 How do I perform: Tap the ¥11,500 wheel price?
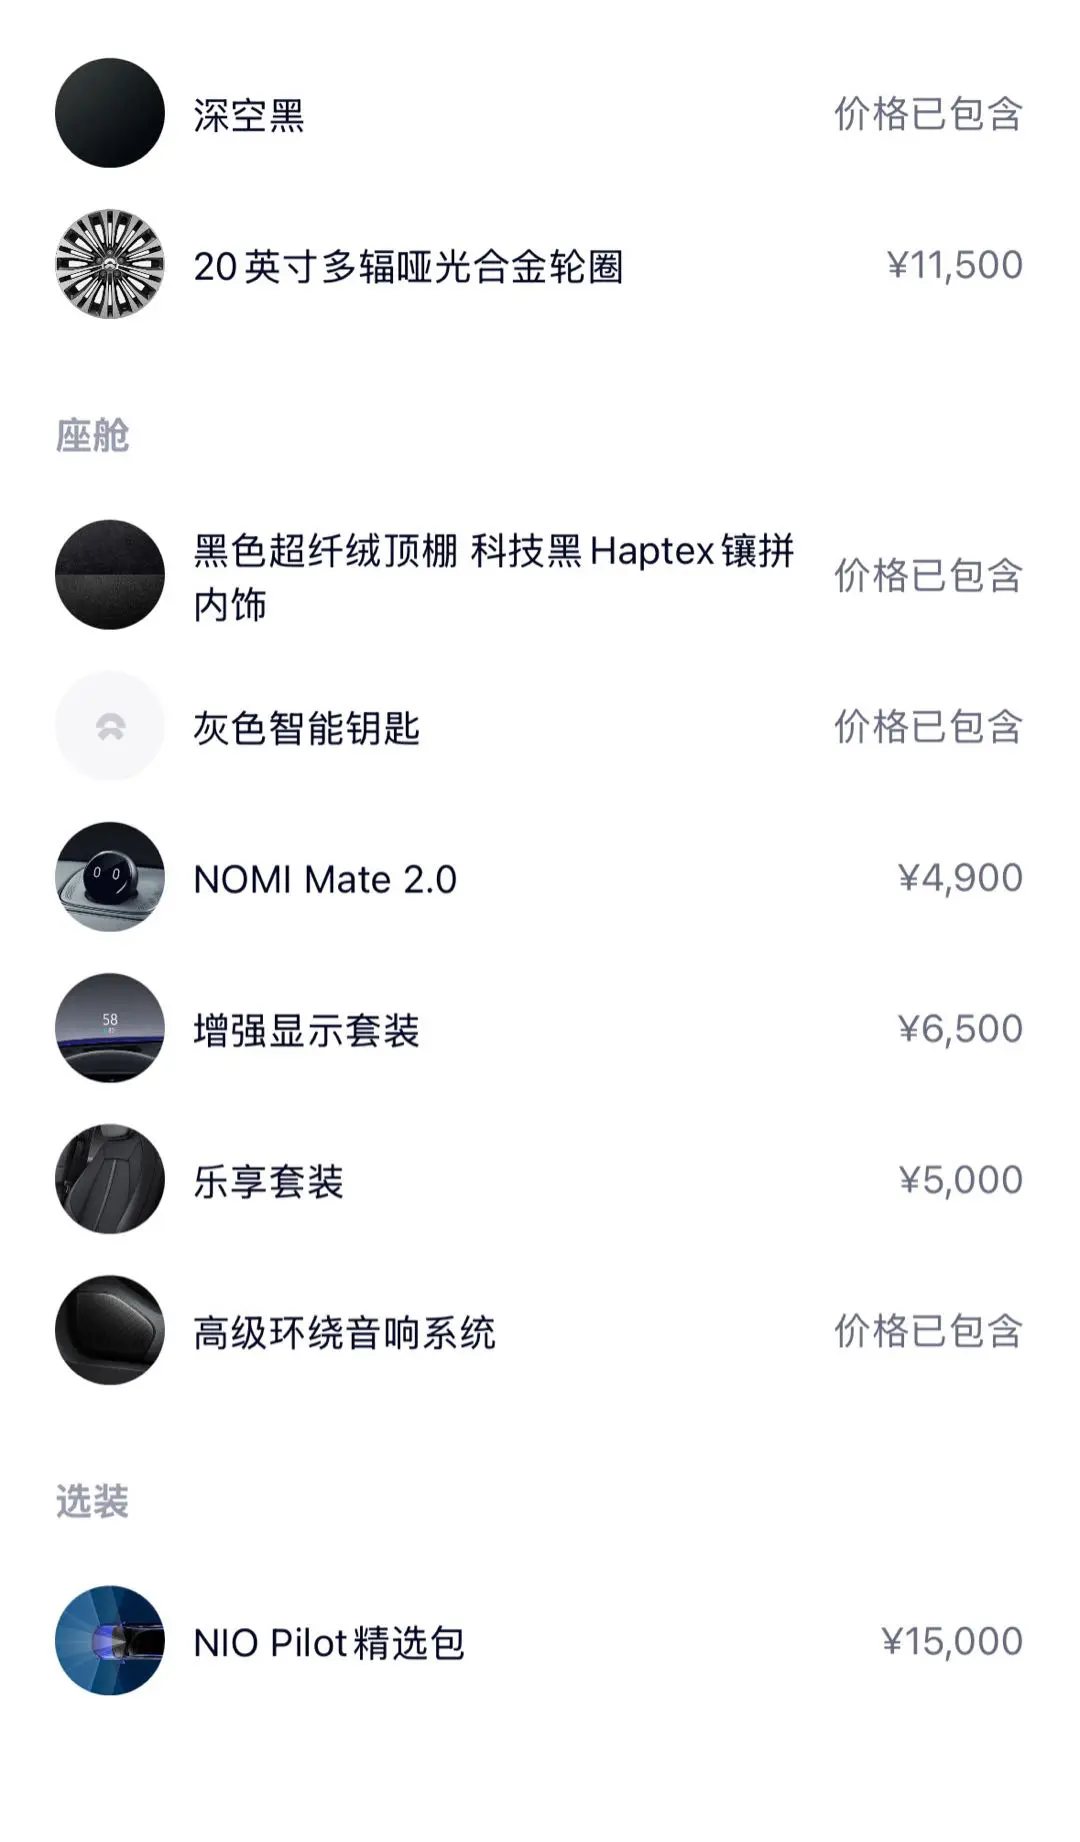click(x=954, y=265)
